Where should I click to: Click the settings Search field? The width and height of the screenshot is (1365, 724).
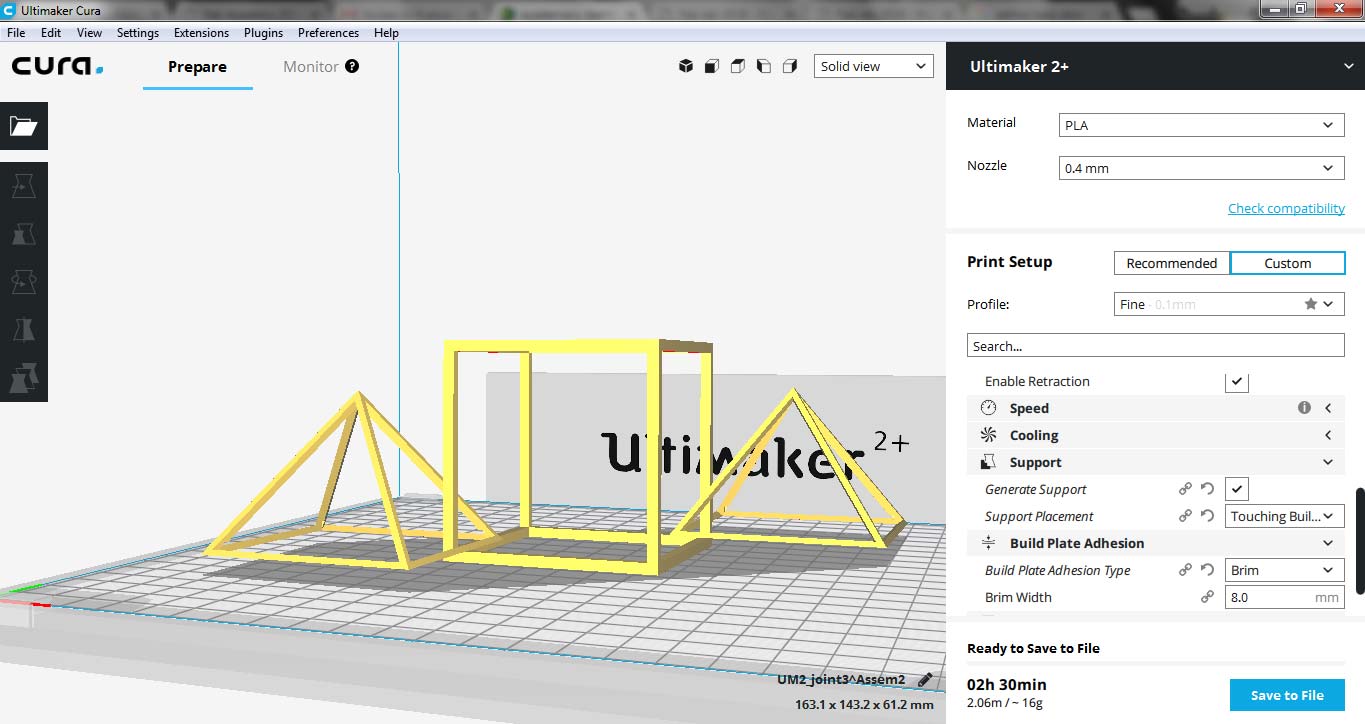1155,346
